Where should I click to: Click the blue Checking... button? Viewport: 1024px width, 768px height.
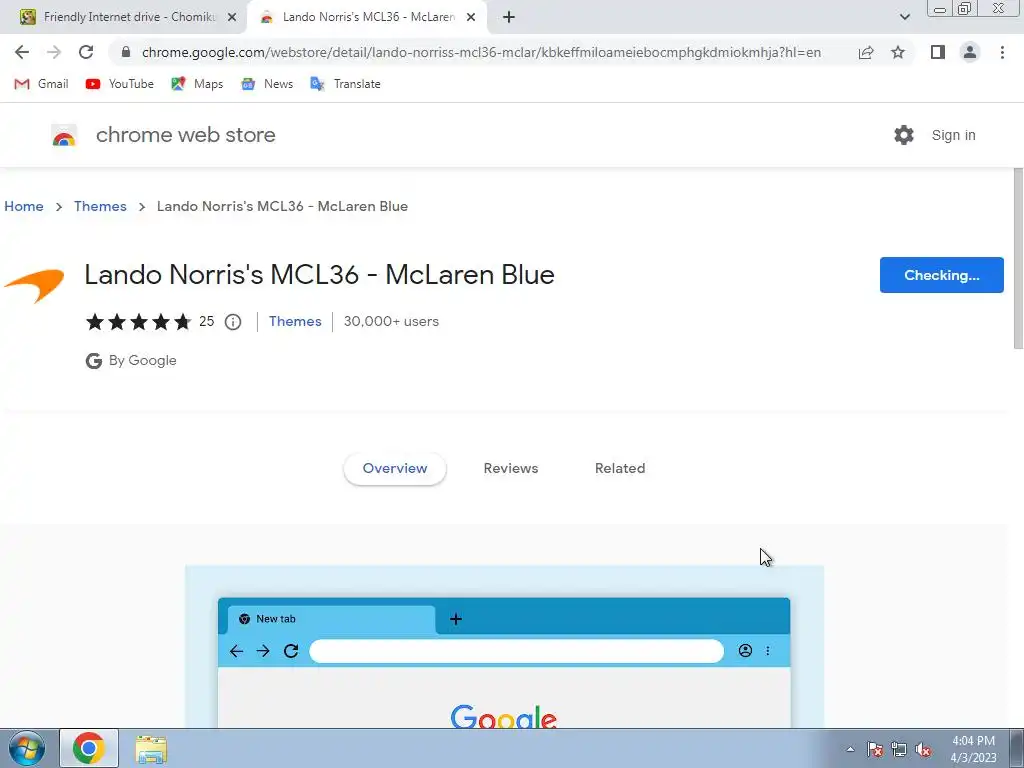tap(941, 275)
